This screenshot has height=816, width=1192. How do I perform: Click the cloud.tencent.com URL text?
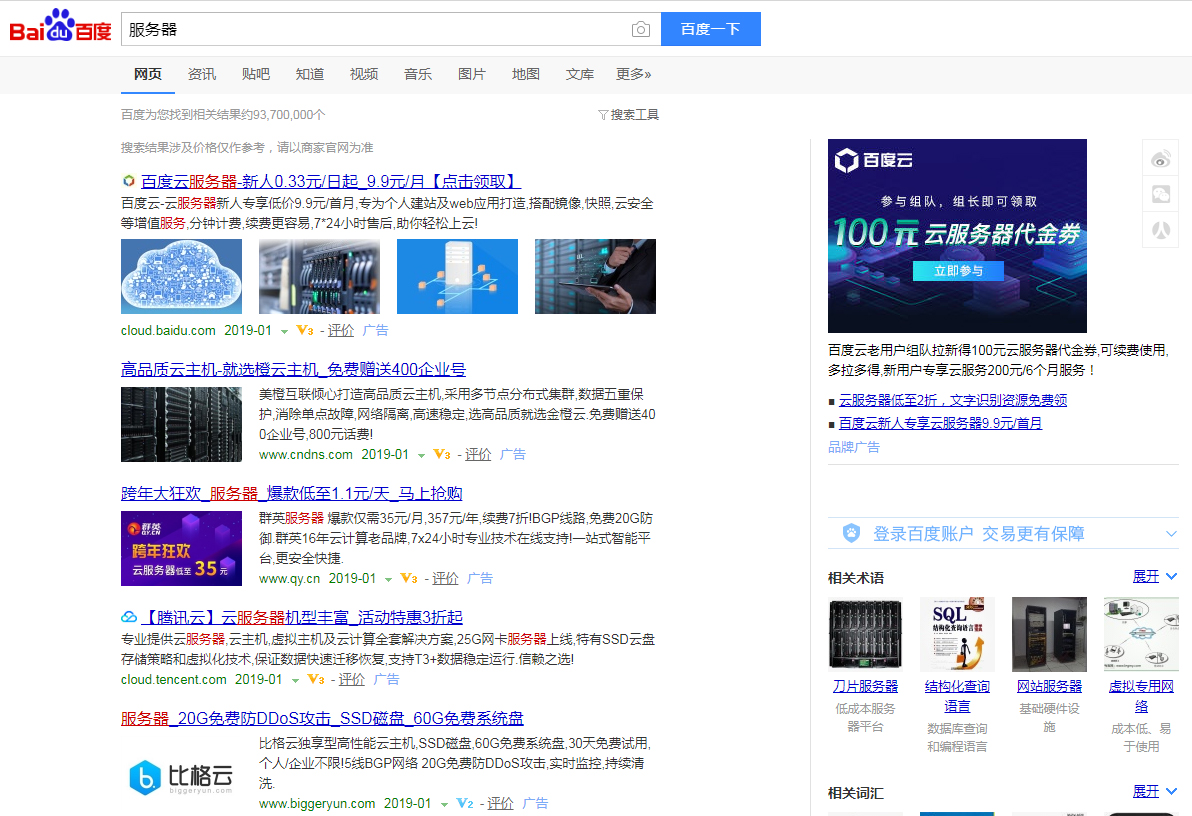173,680
